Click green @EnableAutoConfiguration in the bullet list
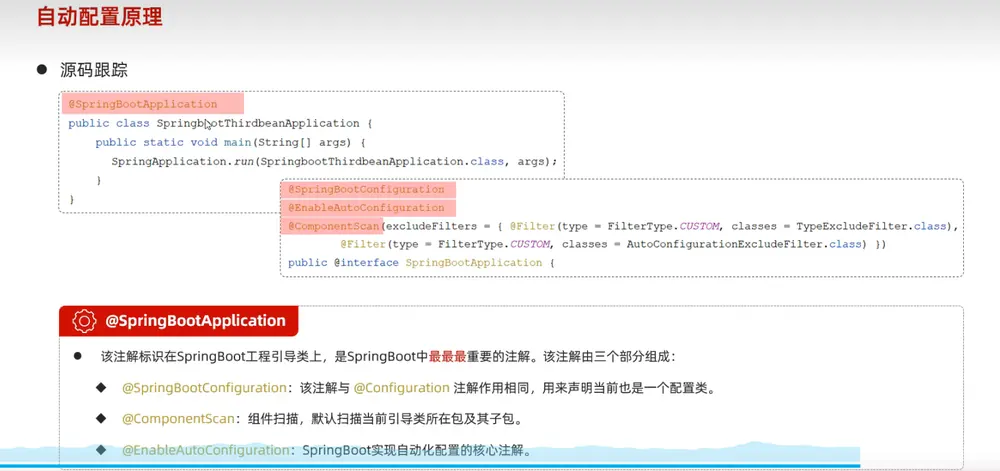This screenshot has width=1000, height=471. tap(205, 450)
